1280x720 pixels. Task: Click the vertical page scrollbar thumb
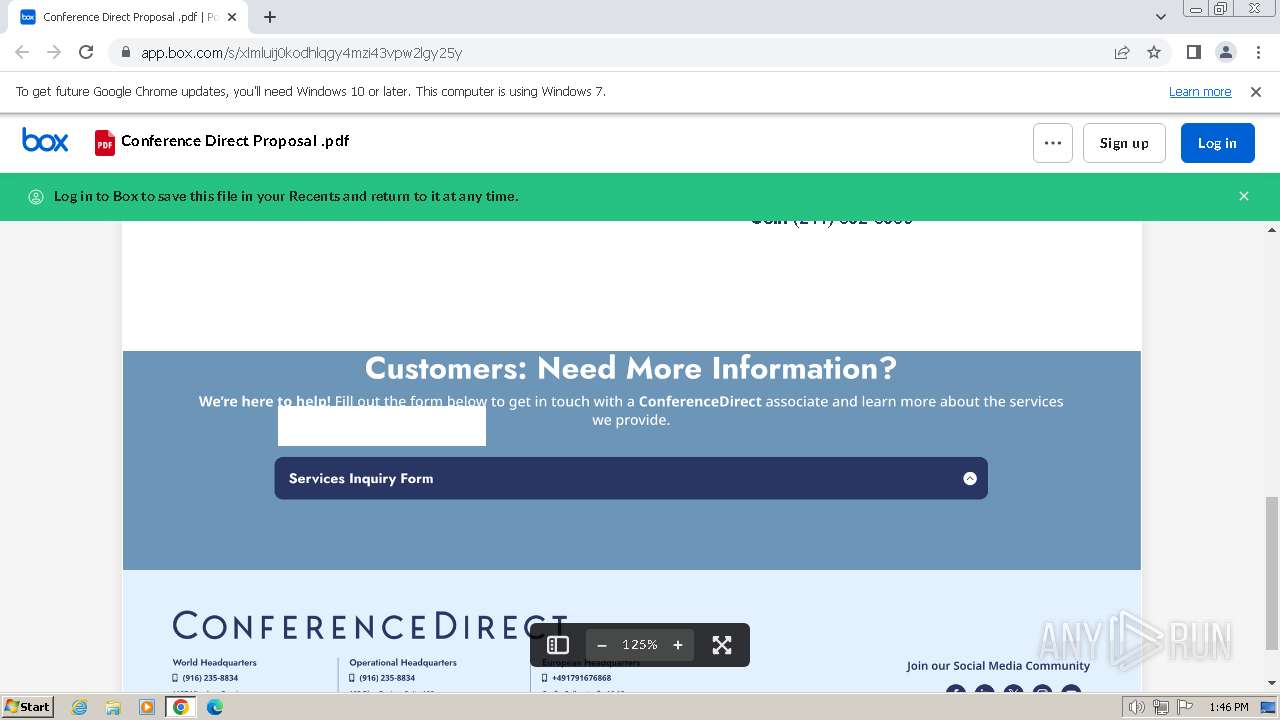1272,573
